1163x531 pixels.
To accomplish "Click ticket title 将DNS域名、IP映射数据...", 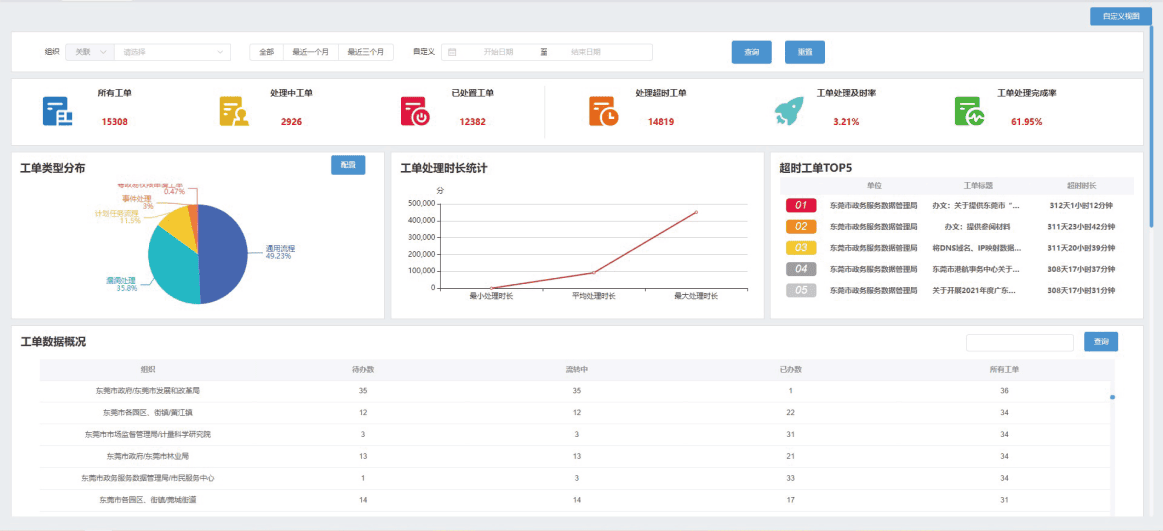I will [977, 248].
